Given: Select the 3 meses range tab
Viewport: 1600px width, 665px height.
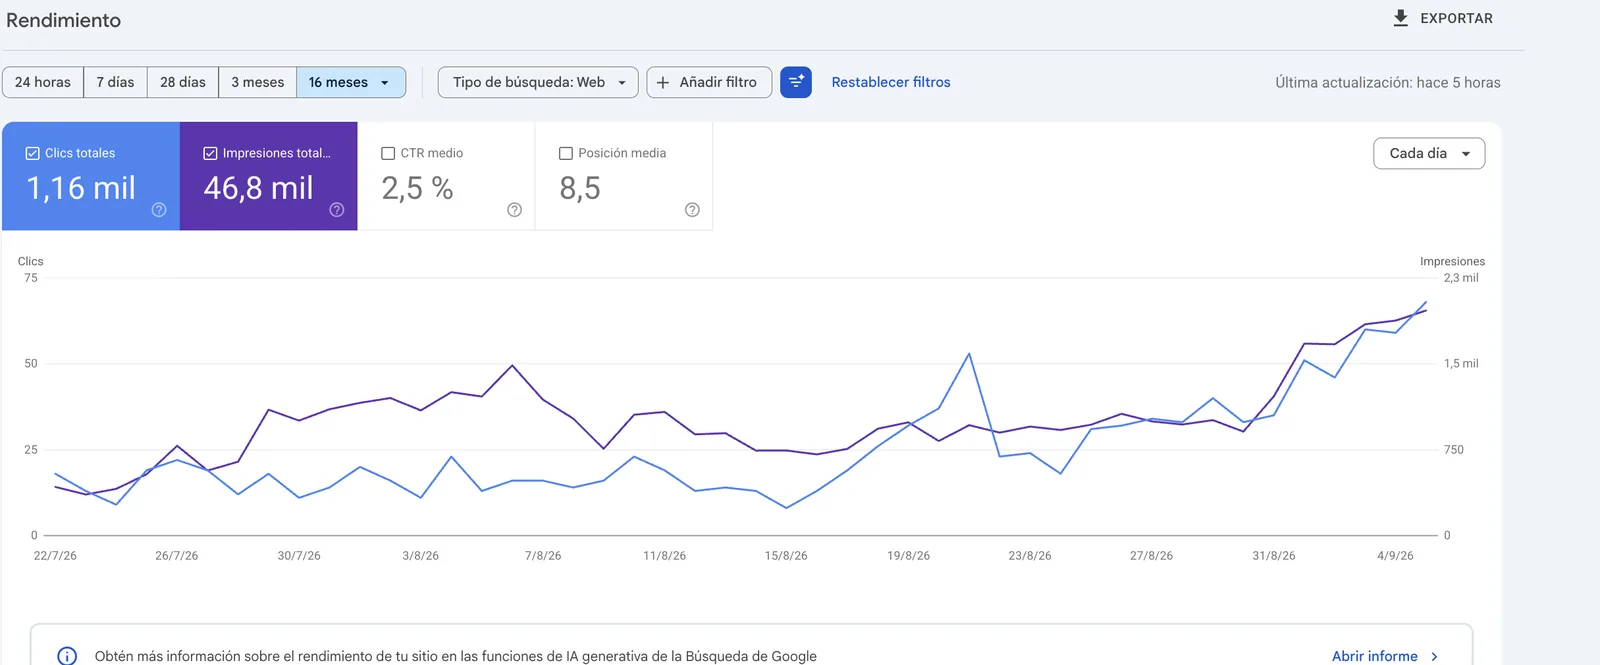Looking at the screenshot, I should [x=257, y=82].
